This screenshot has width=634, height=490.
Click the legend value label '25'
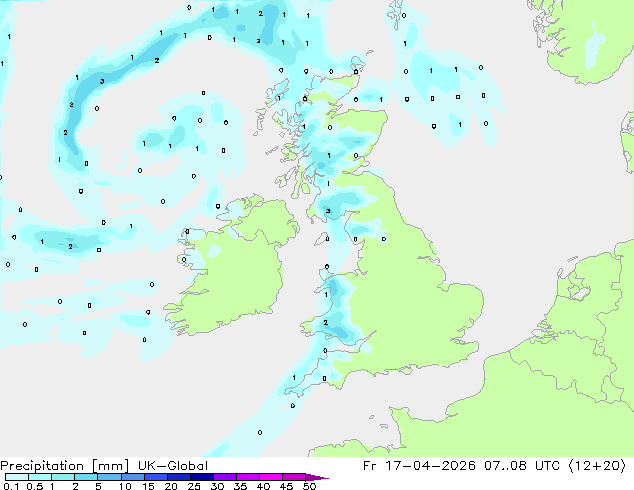pos(194,486)
